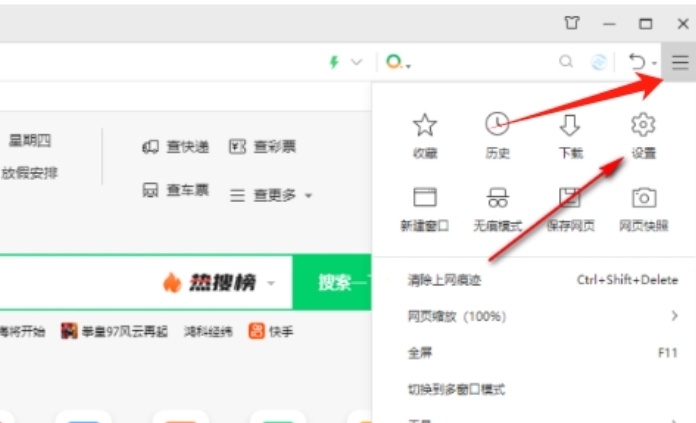Screen dimensions: 696x423
Task: Open the 下载 downloads arrow icon
Action: coord(570,126)
